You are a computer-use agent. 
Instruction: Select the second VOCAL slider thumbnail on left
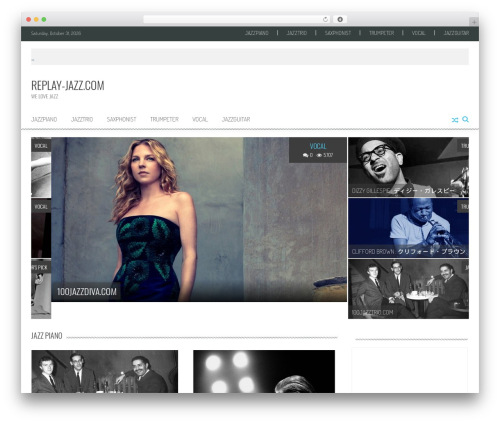pos(41,228)
